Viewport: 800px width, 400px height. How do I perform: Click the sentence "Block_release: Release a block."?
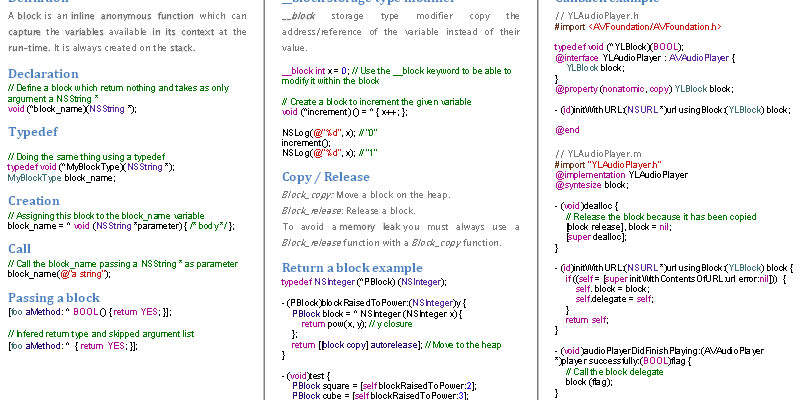click(x=348, y=210)
